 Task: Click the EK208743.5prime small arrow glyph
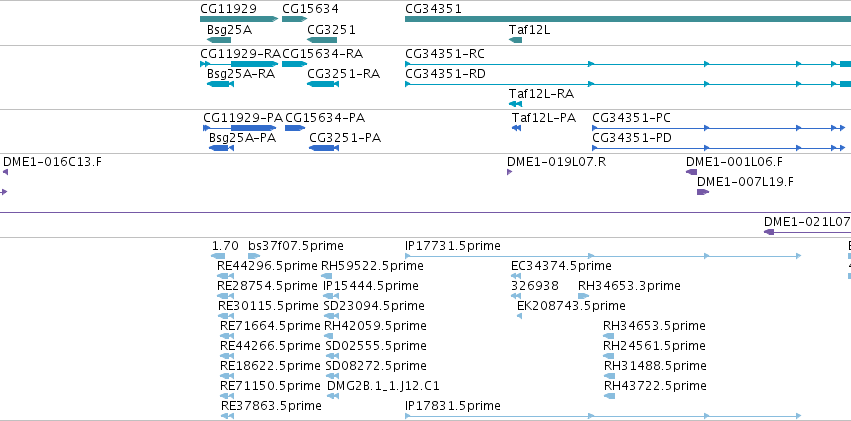click(519, 316)
